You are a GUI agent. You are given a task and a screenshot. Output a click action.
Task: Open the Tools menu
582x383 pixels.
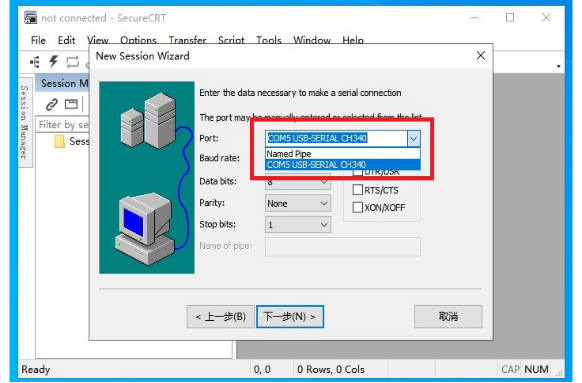point(269,40)
